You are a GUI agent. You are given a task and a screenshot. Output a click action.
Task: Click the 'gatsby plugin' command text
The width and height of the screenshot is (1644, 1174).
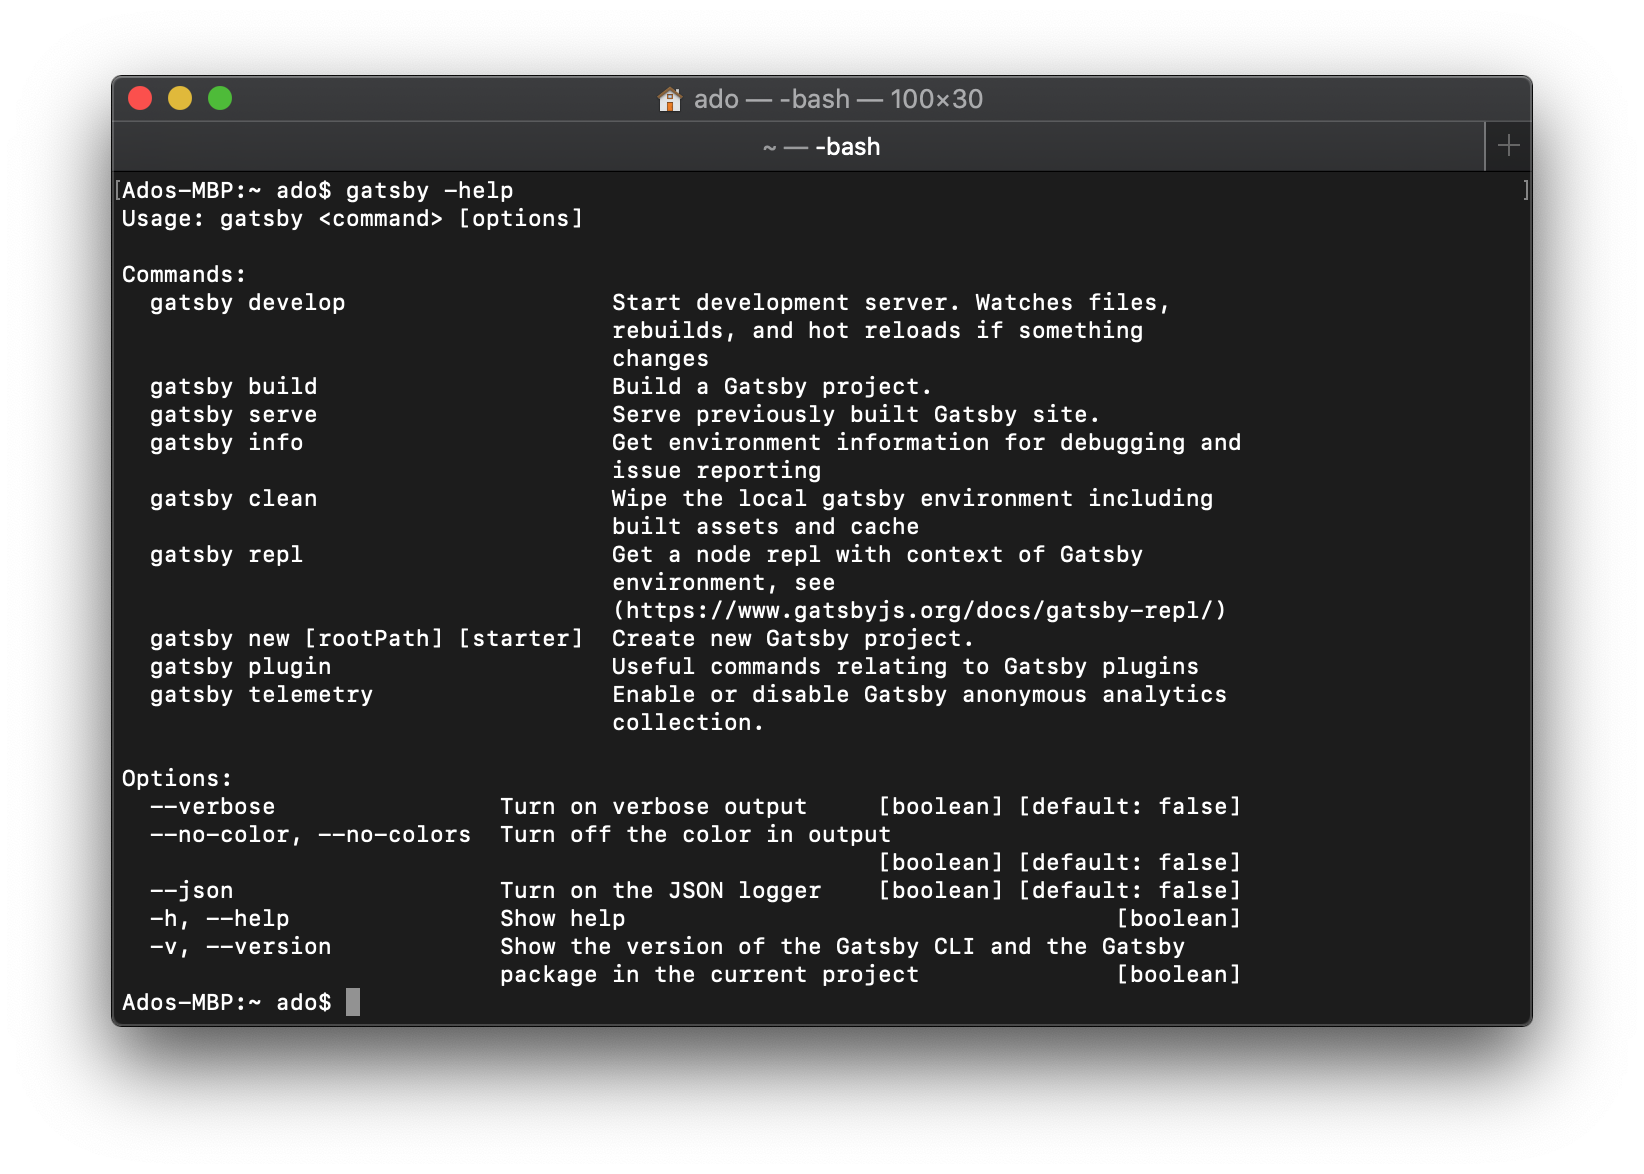pos(240,666)
